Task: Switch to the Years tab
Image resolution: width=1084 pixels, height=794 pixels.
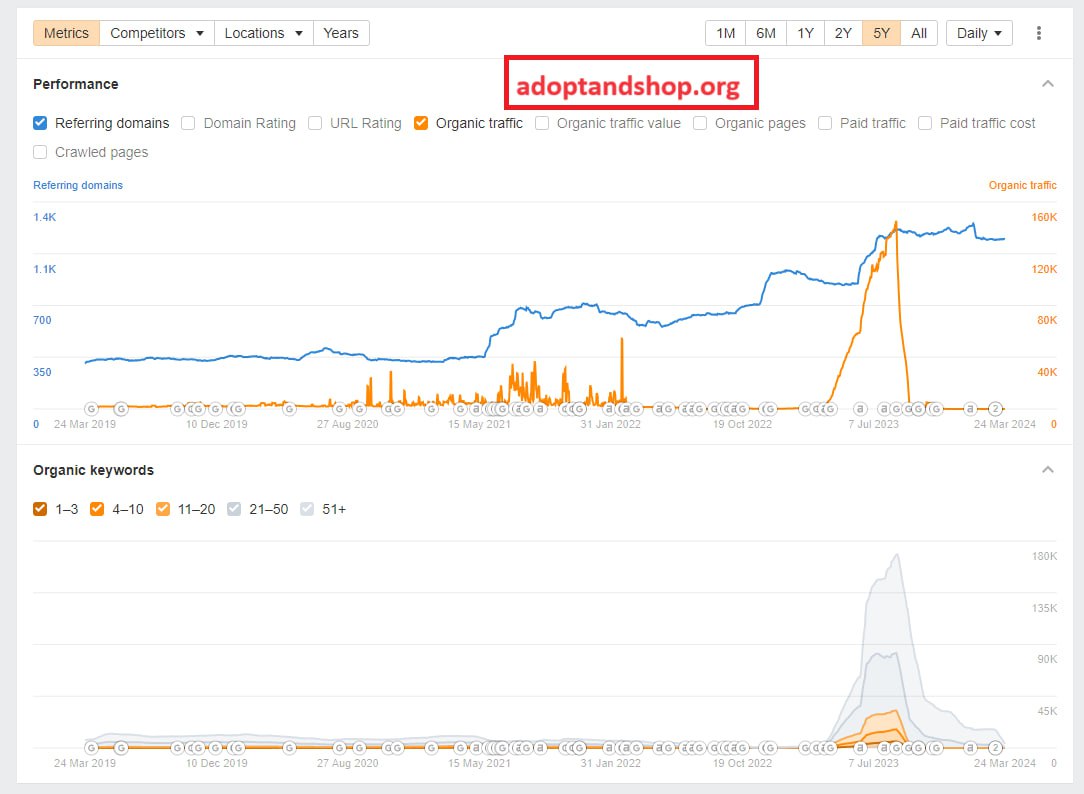Action: point(341,33)
